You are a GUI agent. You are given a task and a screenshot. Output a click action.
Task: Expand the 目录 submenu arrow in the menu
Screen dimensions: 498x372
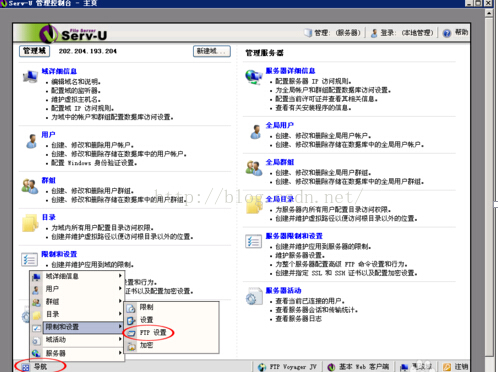120,314
